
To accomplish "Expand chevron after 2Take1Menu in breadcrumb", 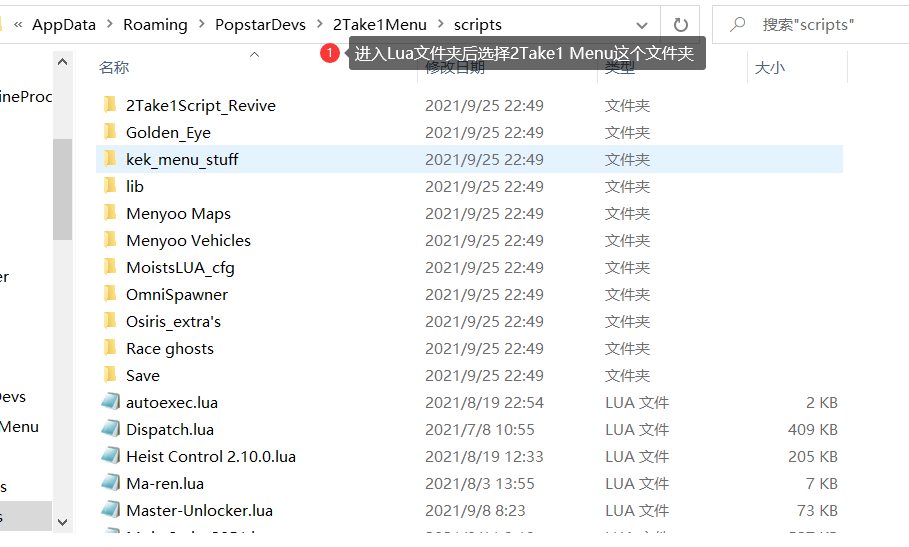I will 441,24.
